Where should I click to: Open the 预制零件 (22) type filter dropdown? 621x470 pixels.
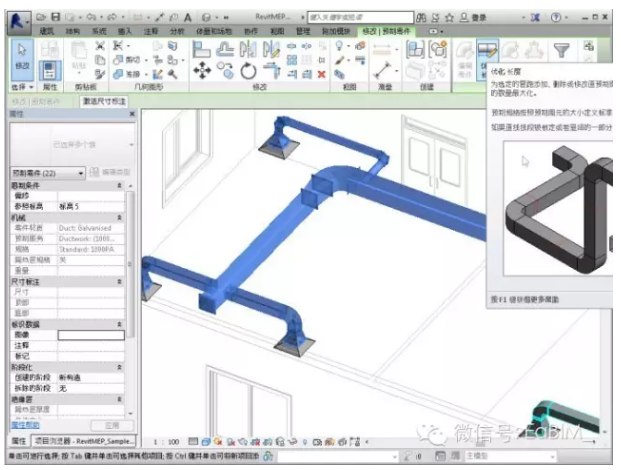point(48,173)
